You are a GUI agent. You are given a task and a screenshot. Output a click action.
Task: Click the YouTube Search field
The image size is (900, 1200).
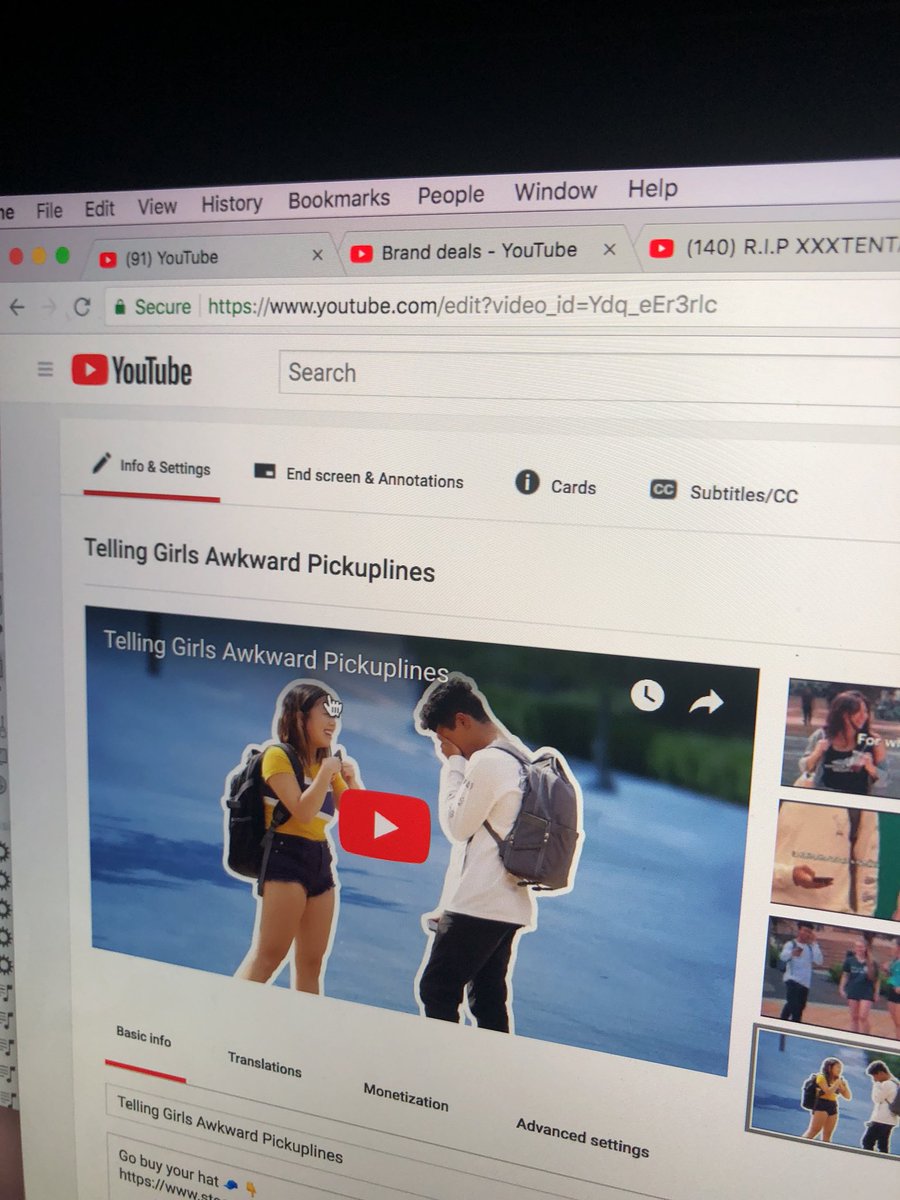click(x=589, y=377)
